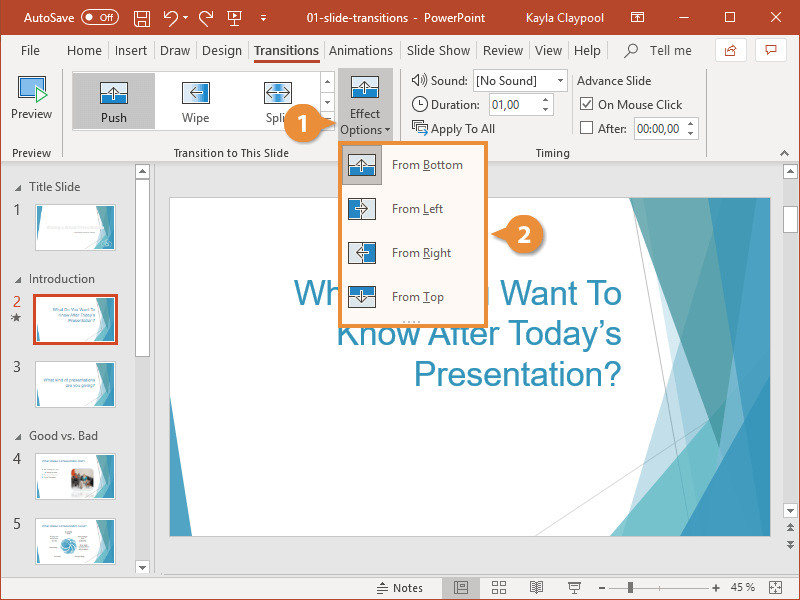
Task: Switch to Reading View icon in status bar
Action: [x=536, y=588]
